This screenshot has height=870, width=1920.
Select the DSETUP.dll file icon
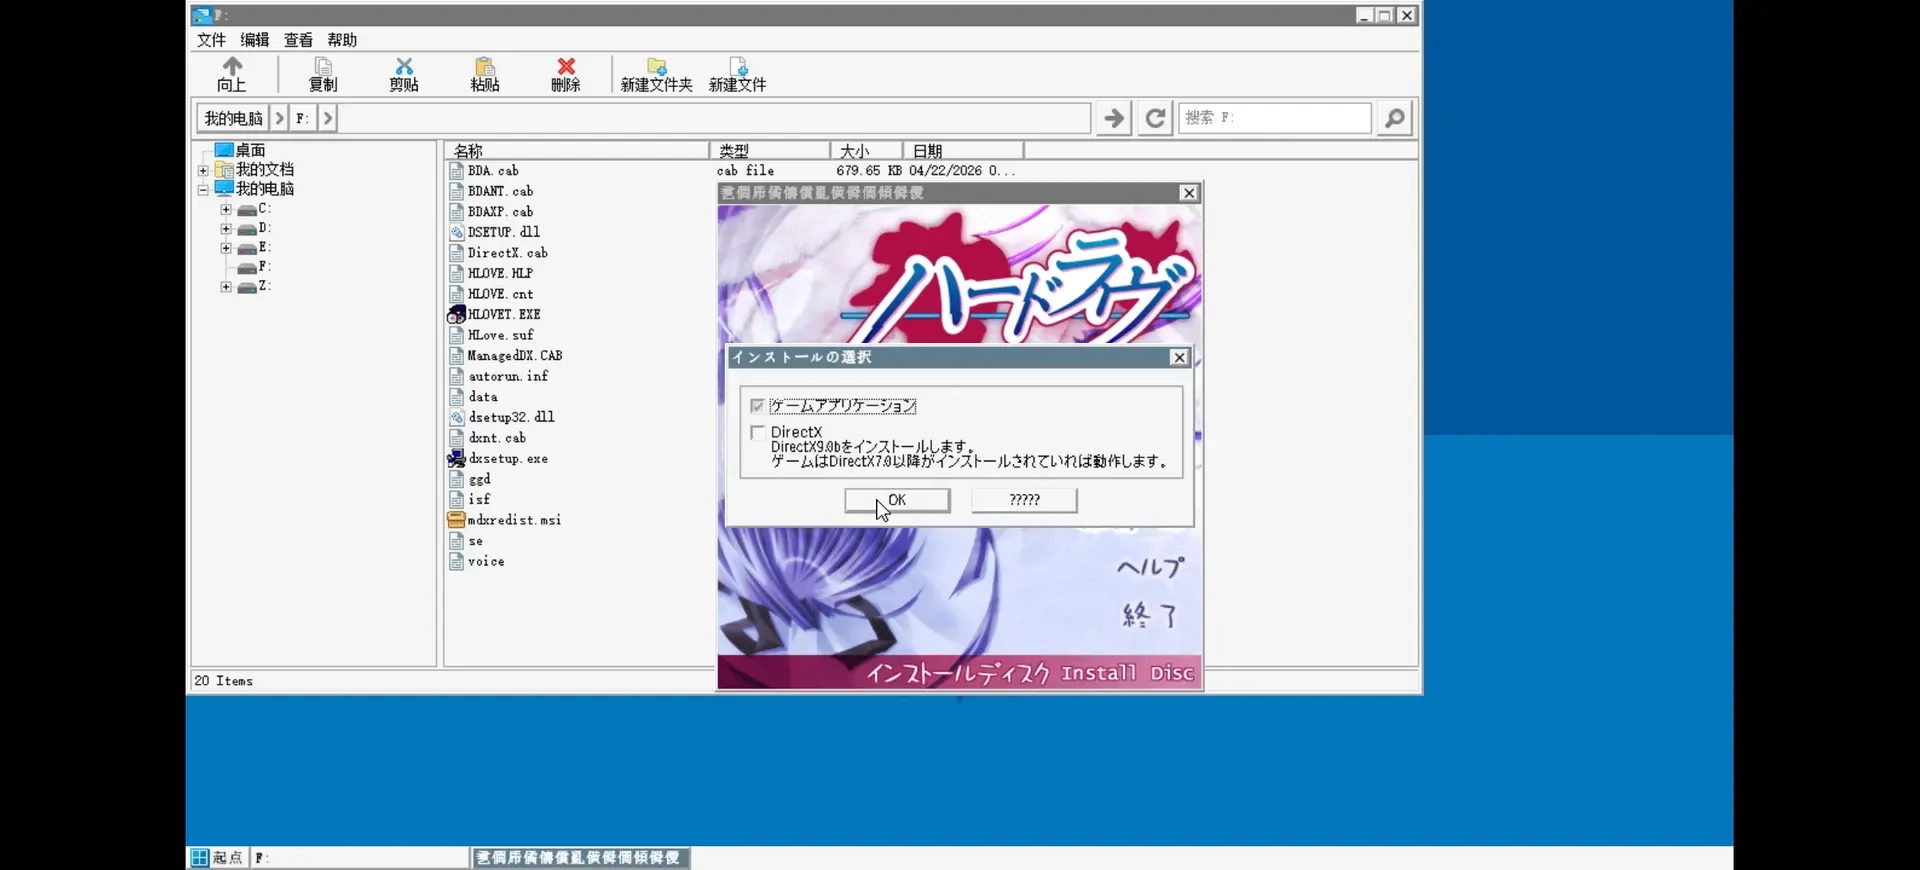coord(456,232)
